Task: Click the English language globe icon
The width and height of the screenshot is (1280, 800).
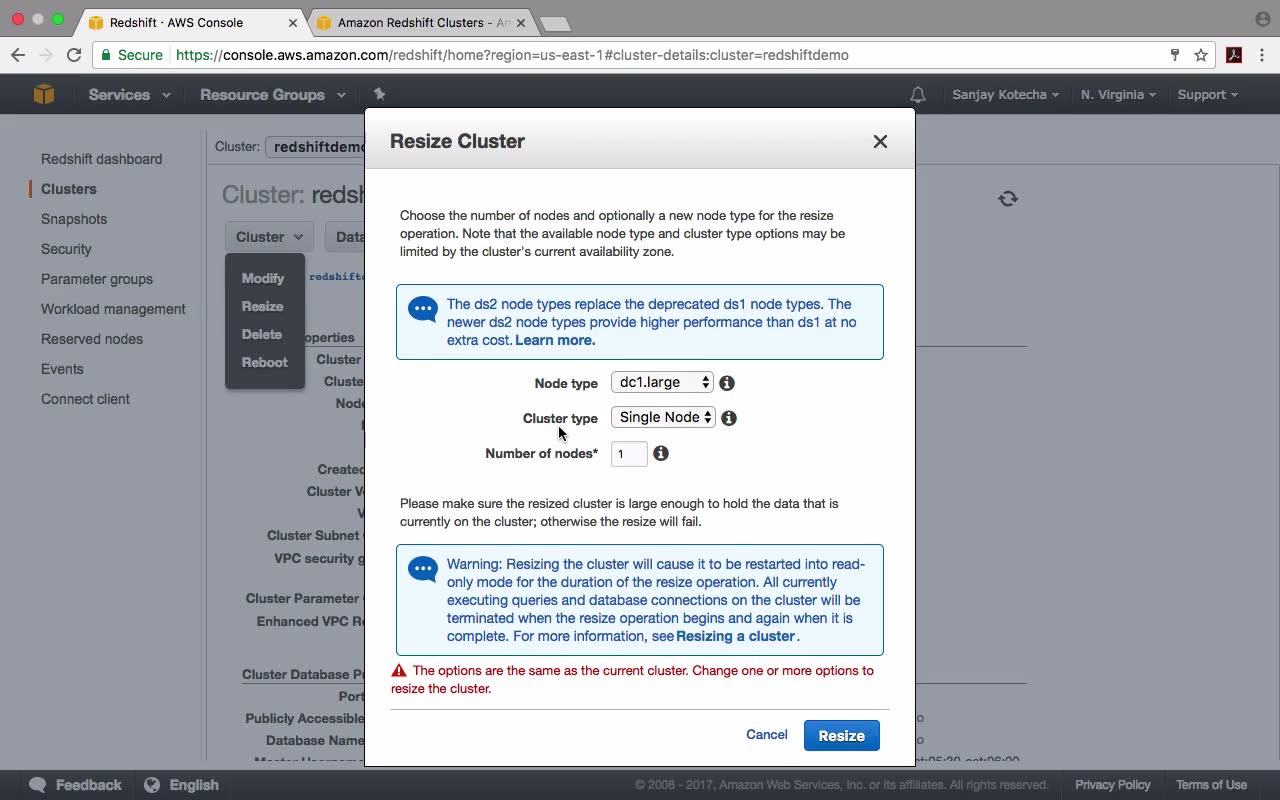Action: pos(152,785)
